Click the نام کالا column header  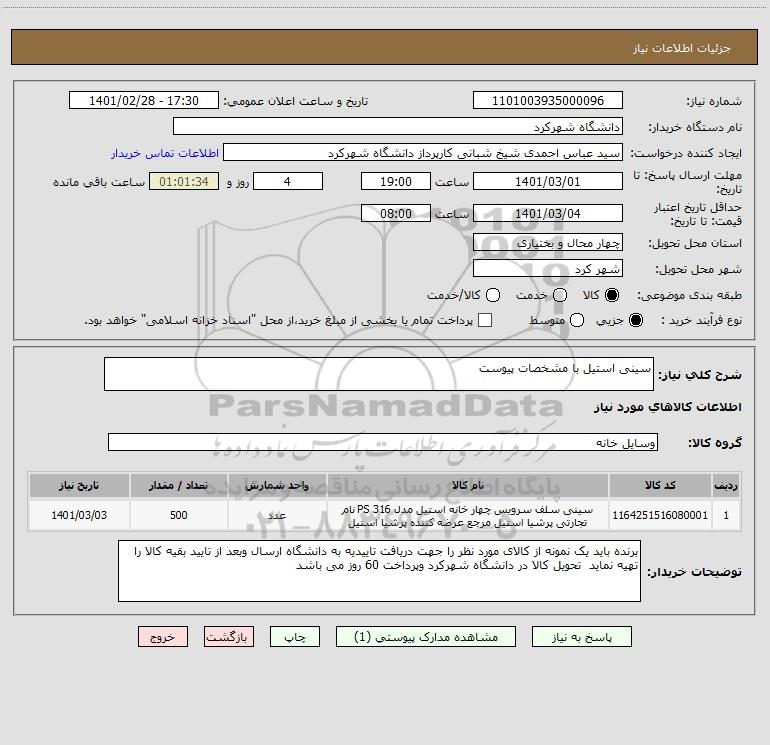(468, 485)
